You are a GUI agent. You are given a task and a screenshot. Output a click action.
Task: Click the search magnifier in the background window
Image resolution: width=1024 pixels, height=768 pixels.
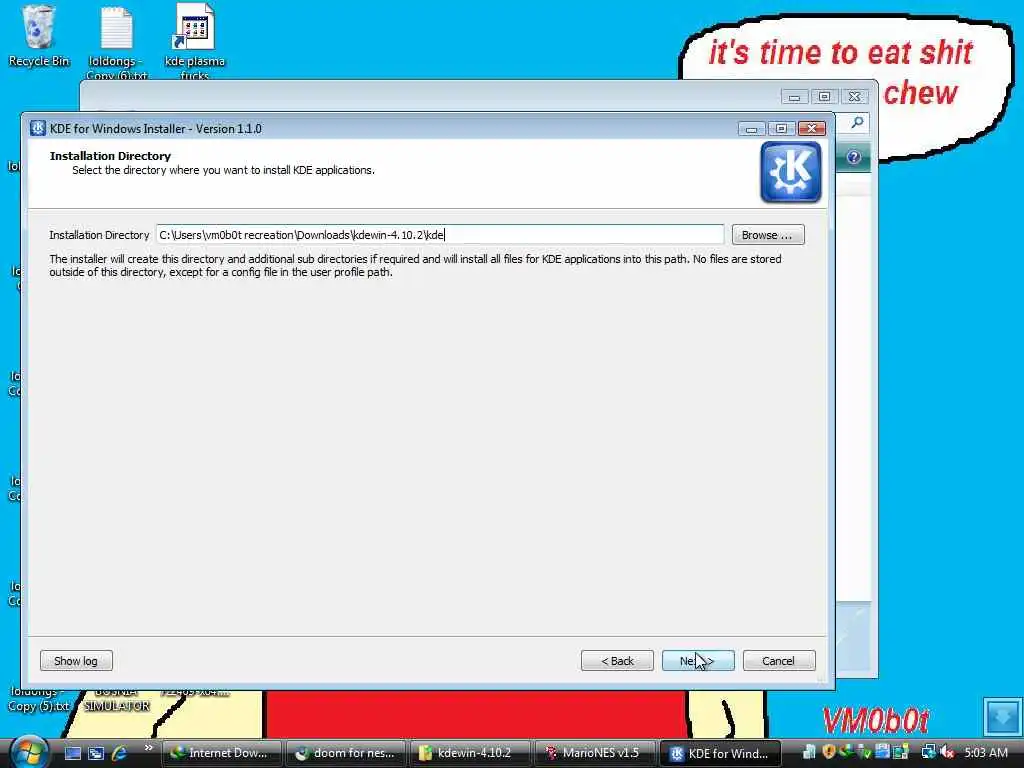(x=857, y=122)
